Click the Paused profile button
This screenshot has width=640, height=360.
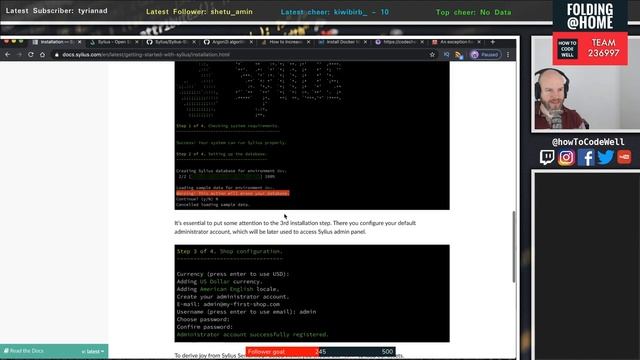485,54
